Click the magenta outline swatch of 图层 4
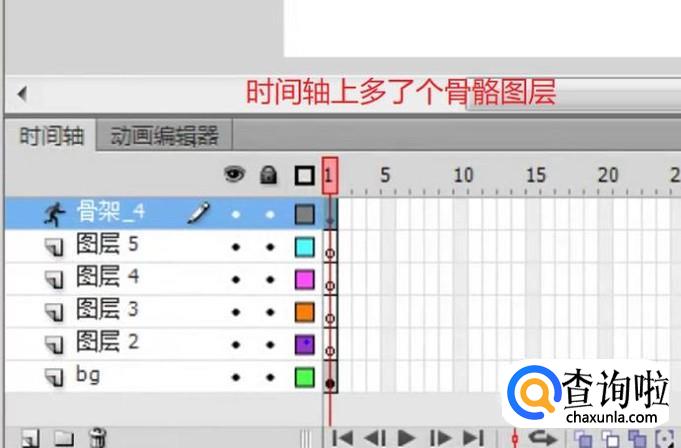 (x=305, y=279)
